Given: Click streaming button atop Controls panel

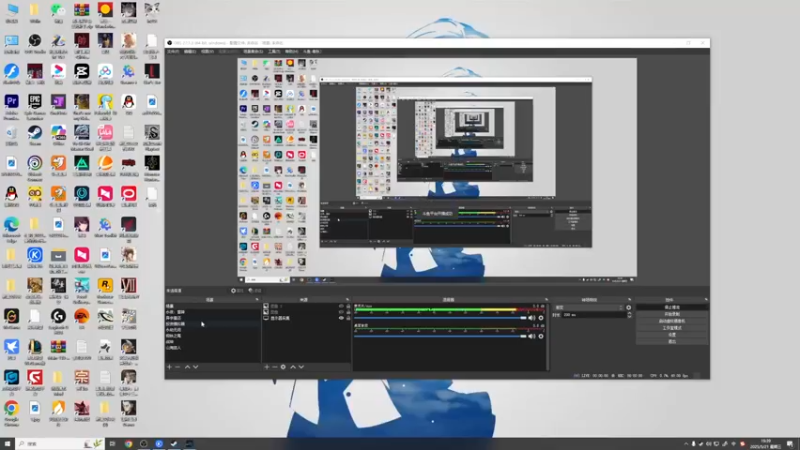Looking at the screenshot, I should tap(672, 308).
